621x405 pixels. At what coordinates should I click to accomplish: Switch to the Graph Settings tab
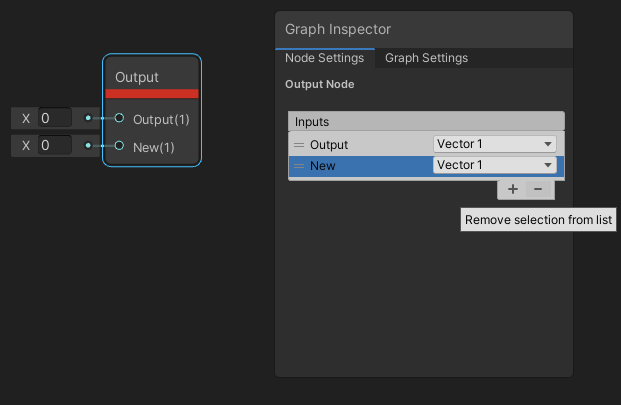(x=426, y=58)
